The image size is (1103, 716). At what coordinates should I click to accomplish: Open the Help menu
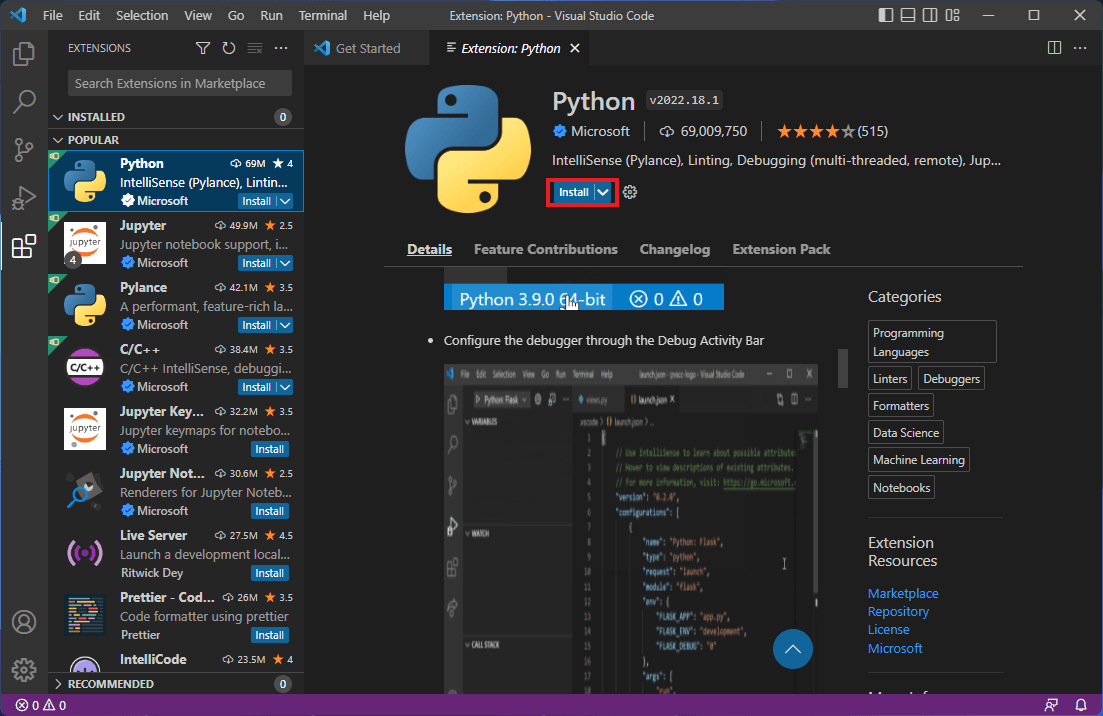click(376, 15)
